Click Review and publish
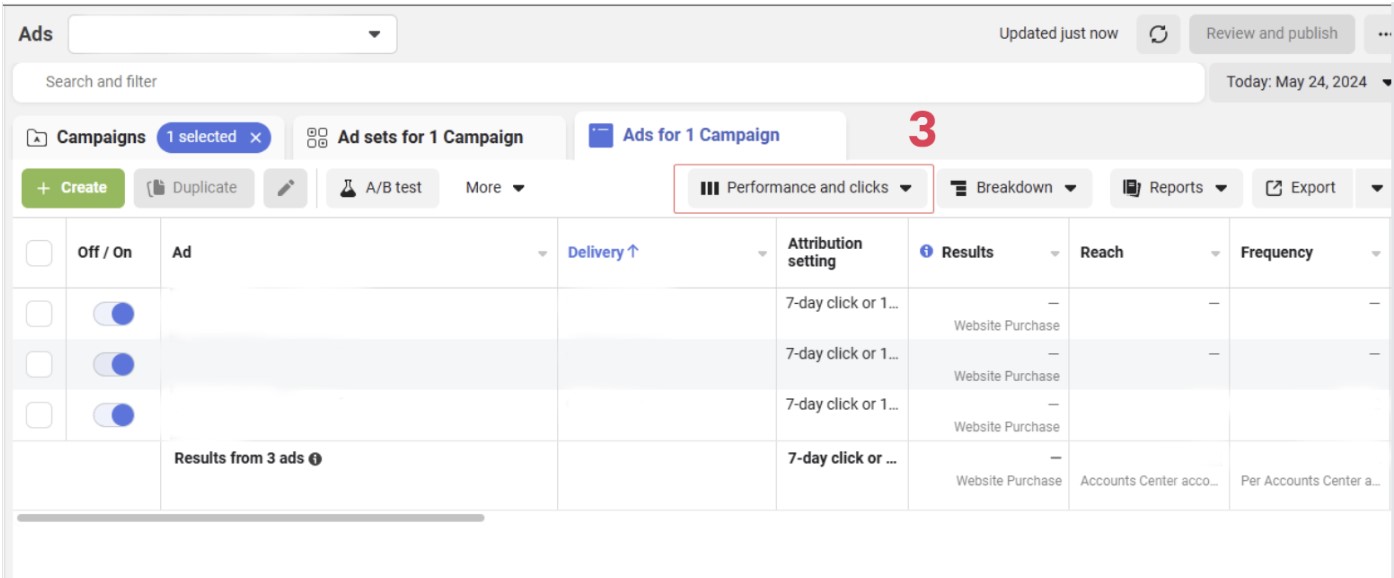1394x578 pixels. 1272,32
